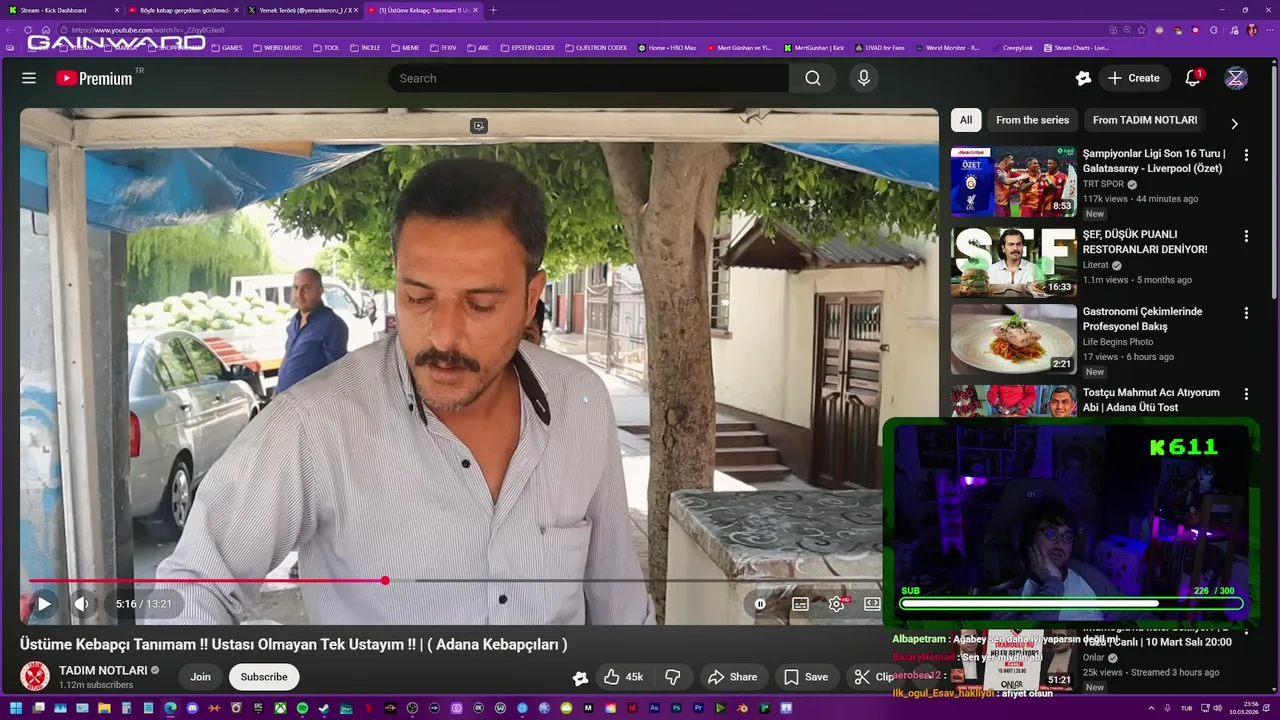1280x720 pixels.
Task: Start voice search with microphone icon
Action: [864, 78]
